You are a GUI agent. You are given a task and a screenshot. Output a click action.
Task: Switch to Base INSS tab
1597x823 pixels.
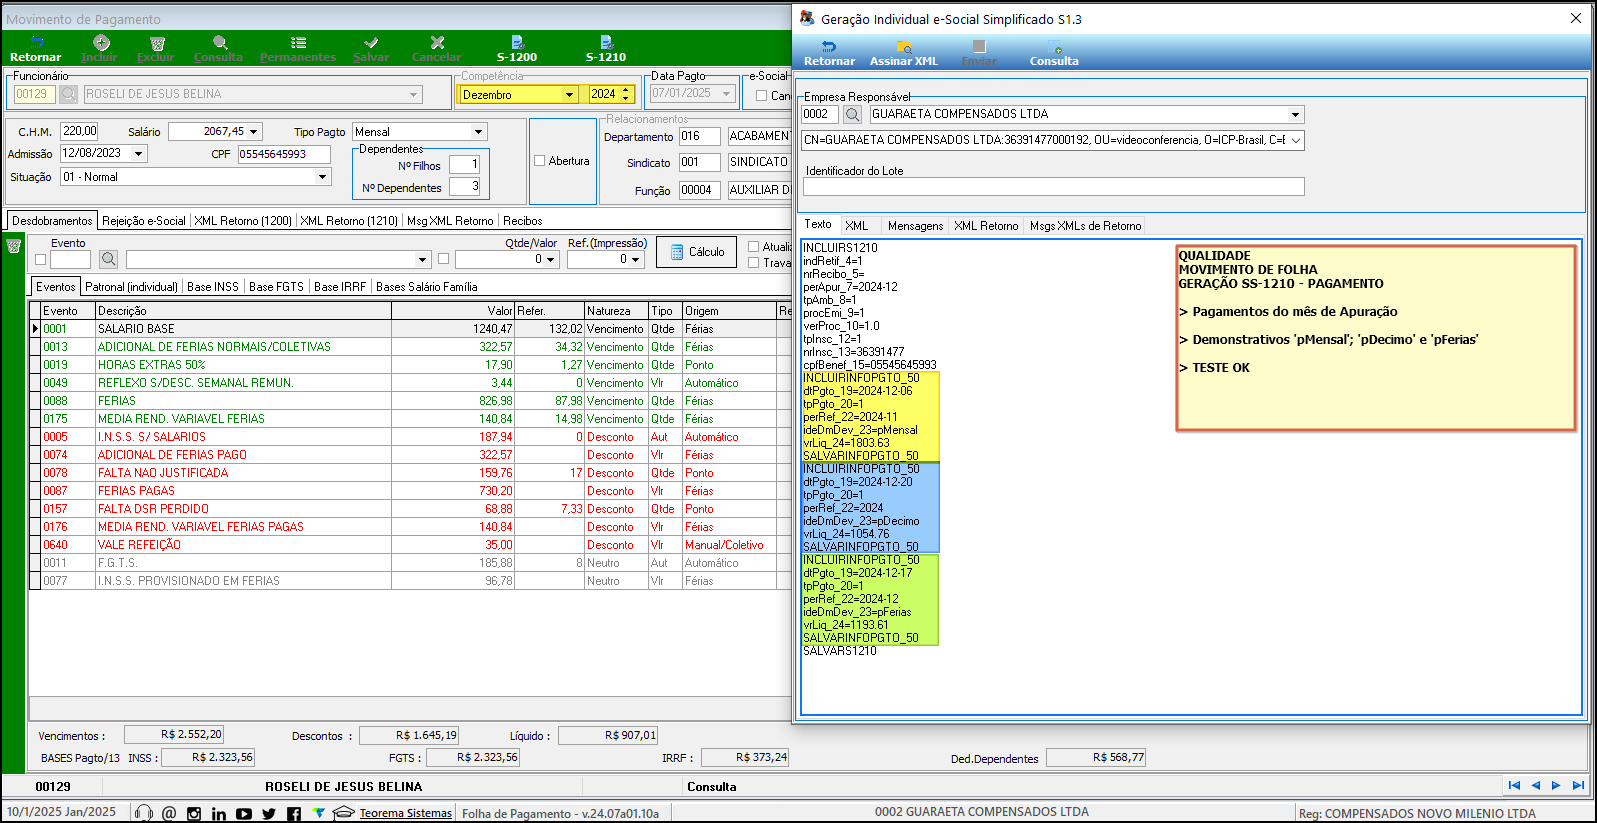tap(213, 287)
